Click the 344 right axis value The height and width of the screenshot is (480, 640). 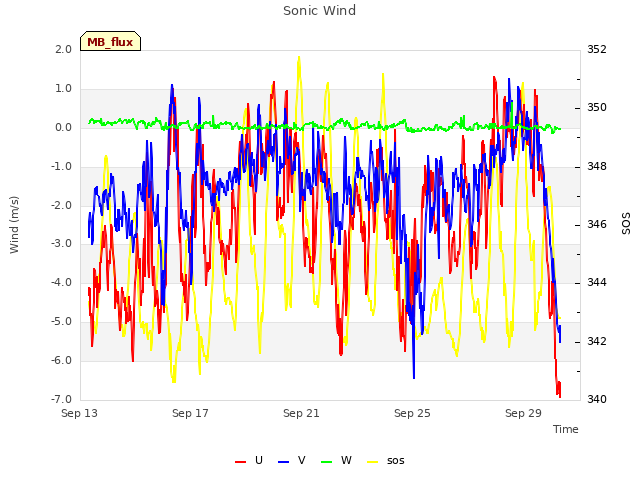597,282
